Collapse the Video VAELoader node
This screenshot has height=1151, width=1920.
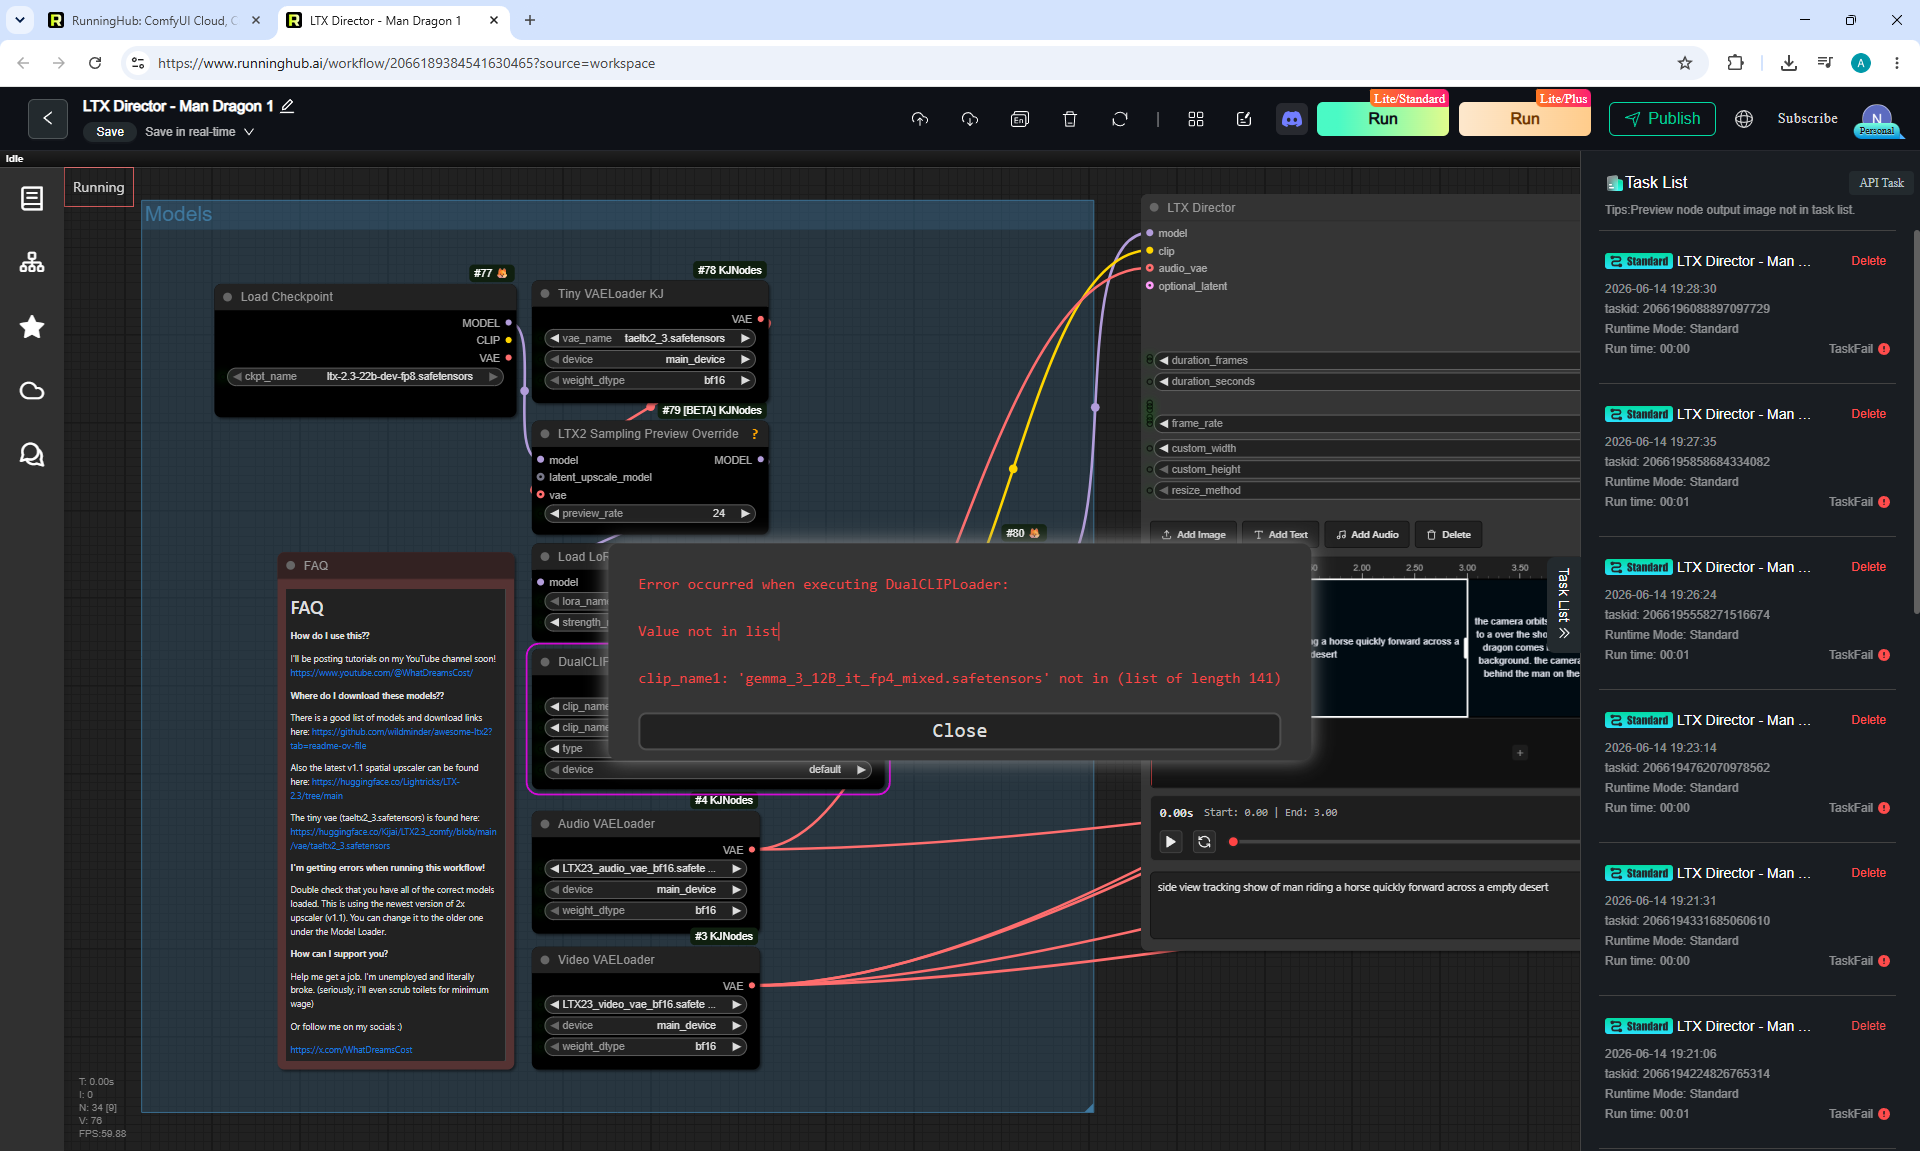[545, 960]
